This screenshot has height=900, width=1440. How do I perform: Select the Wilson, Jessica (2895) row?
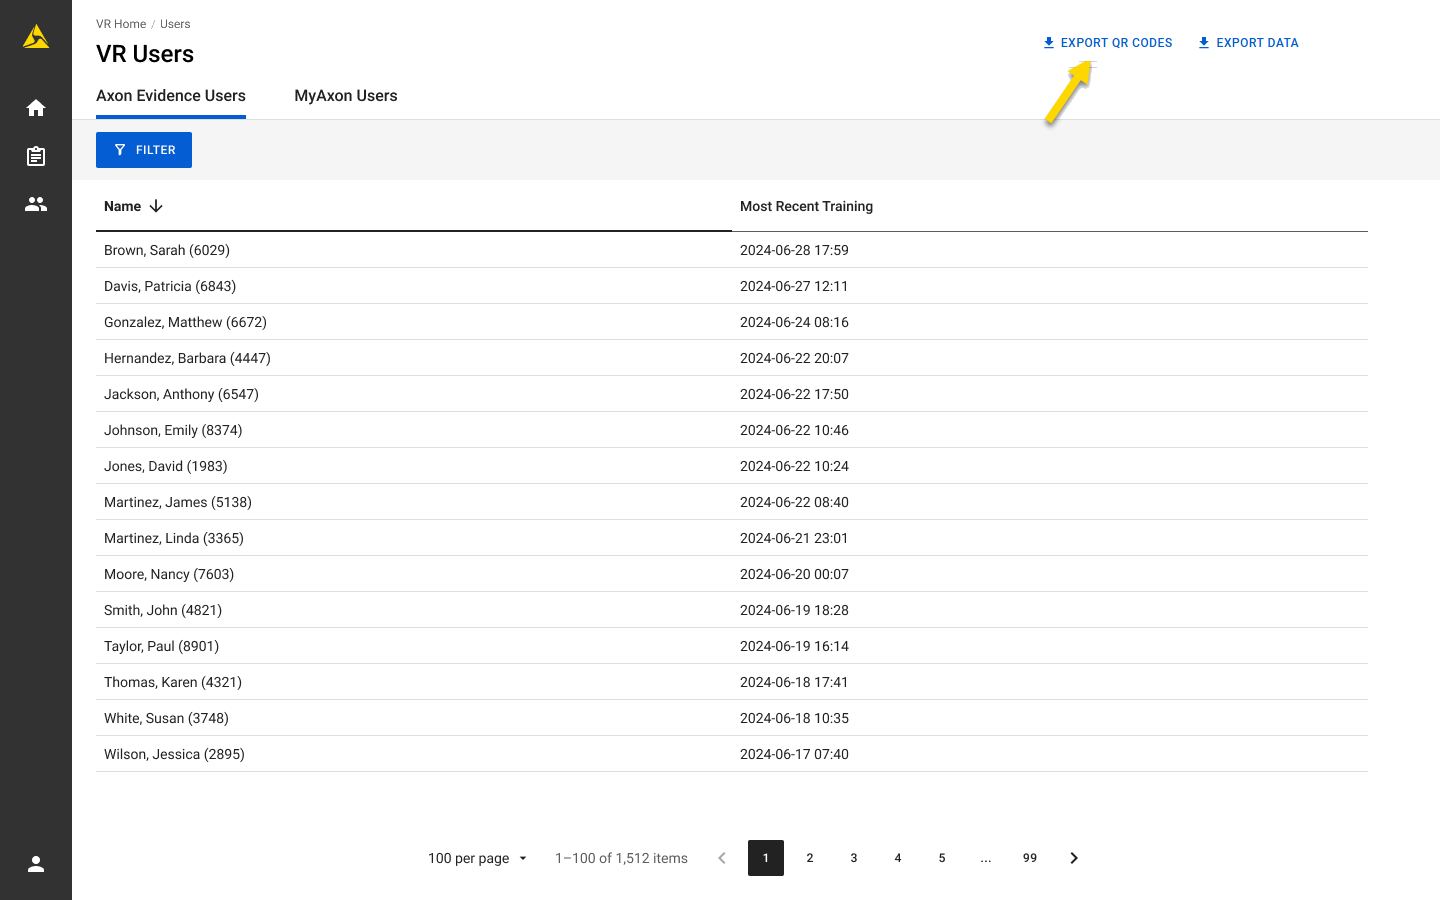174,754
